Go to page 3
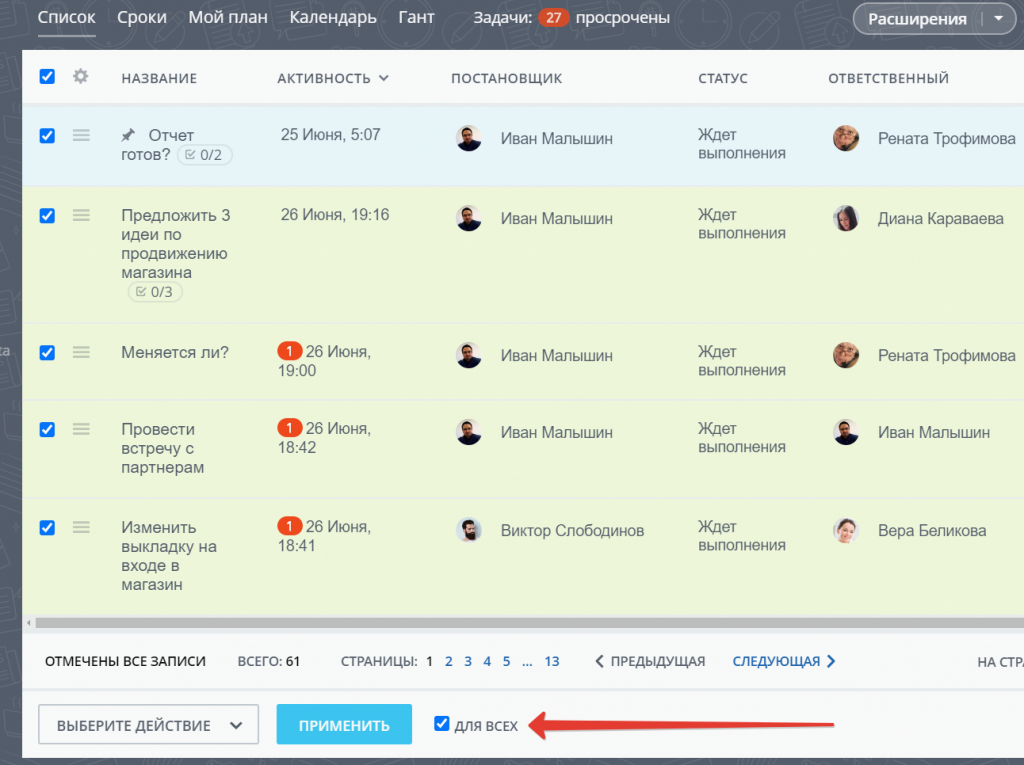The width and height of the screenshot is (1024, 765). click(x=468, y=661)
